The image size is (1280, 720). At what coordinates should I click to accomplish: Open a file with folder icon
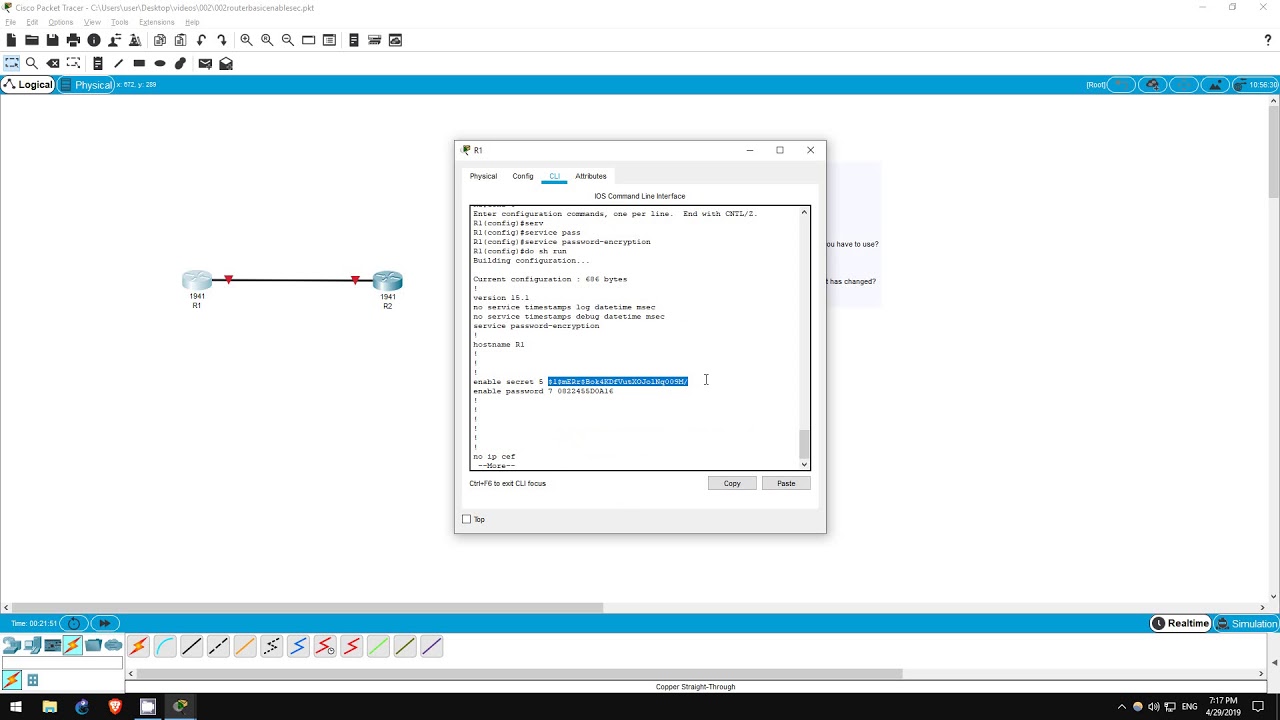(32, 40)
